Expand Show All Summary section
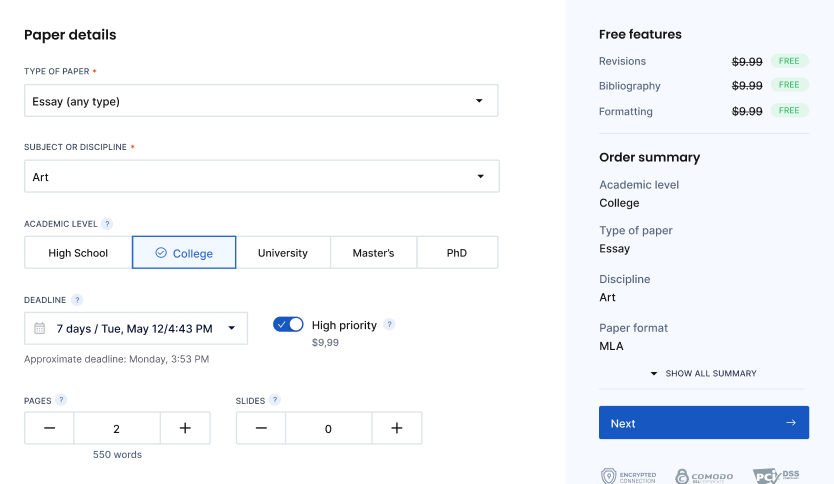 pos(703,373)
